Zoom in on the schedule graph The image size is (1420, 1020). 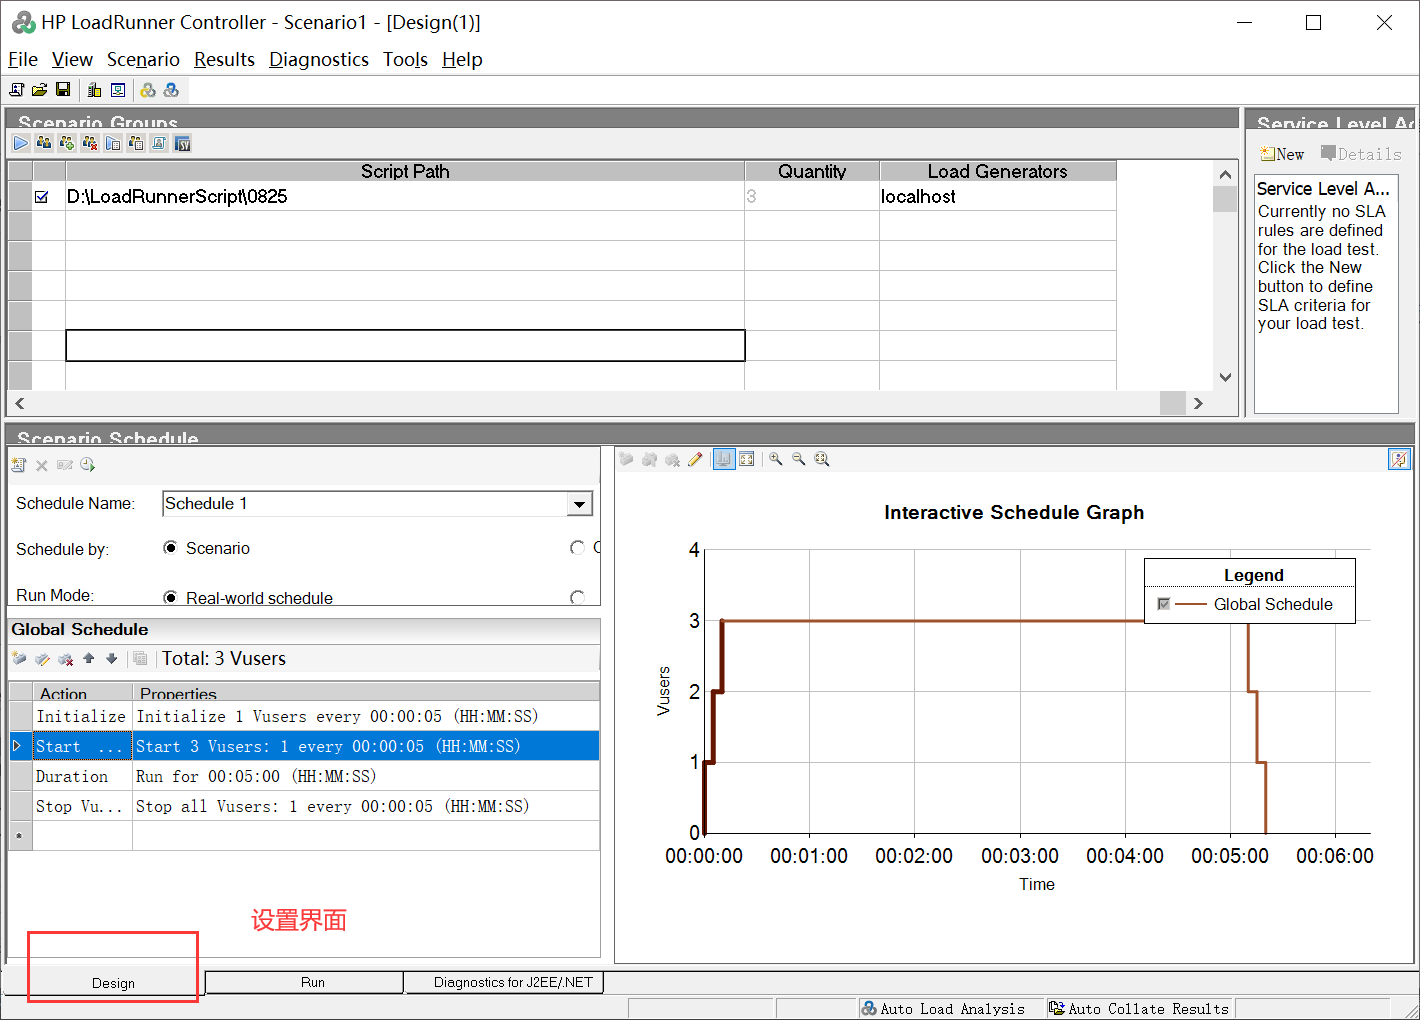click(775, 459)
